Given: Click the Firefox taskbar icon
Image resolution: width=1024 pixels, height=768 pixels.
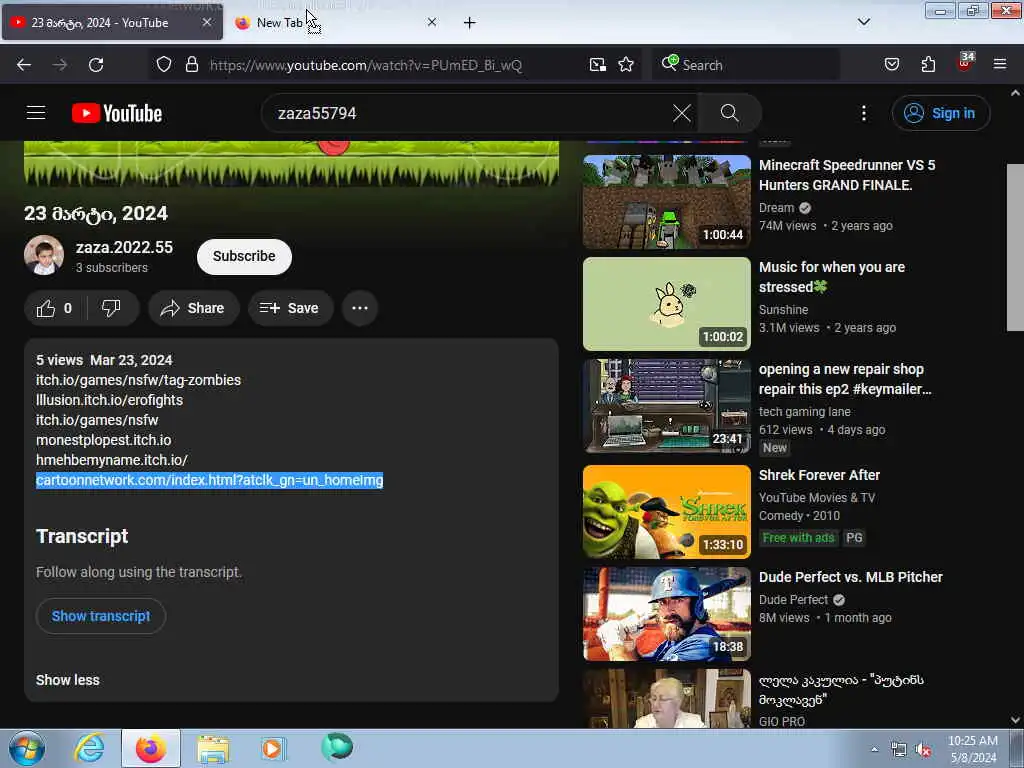Looking at the screenshot, I should point(151,748).
